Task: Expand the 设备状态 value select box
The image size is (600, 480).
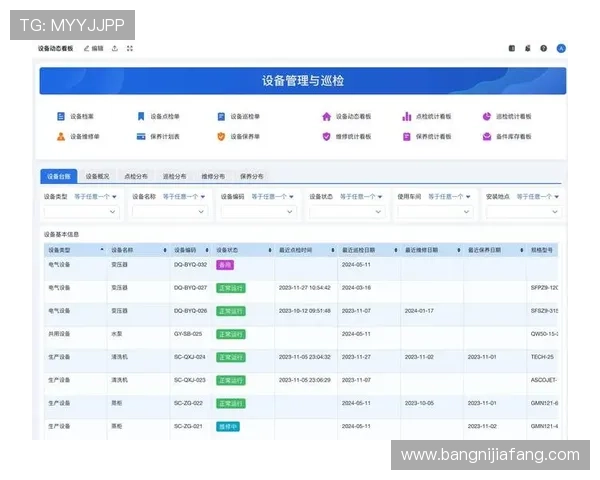Action: (x=347, y=212)
